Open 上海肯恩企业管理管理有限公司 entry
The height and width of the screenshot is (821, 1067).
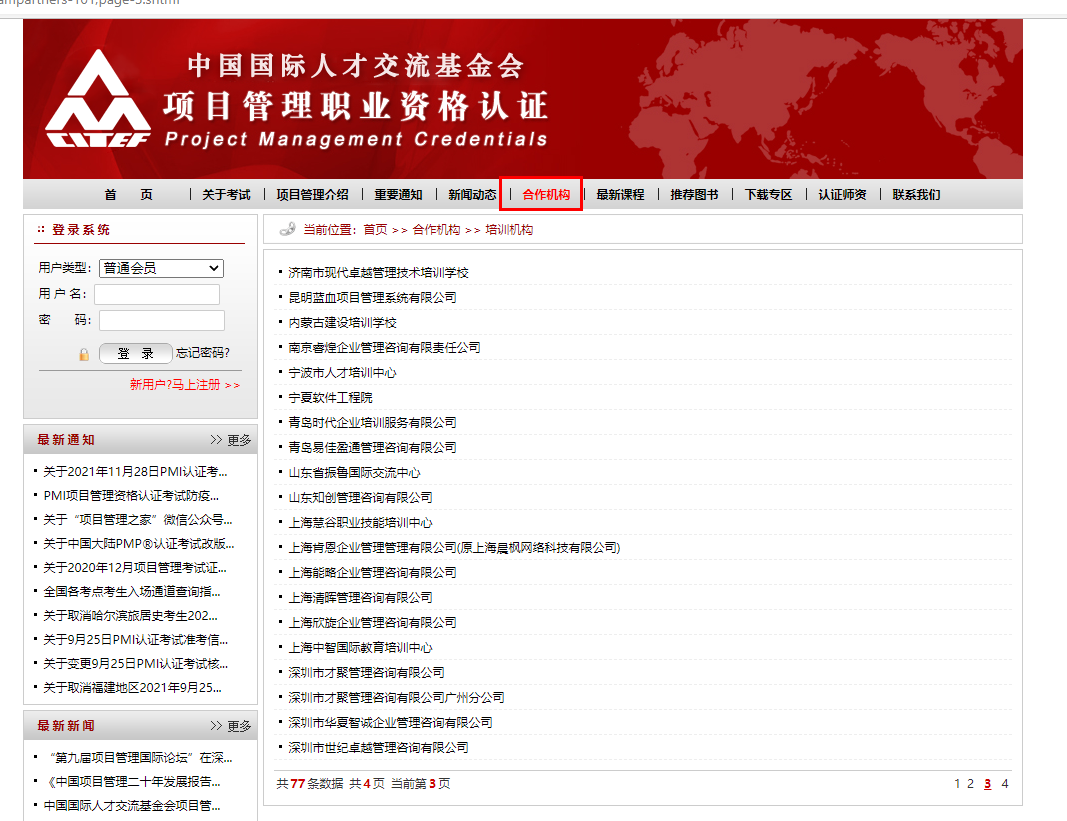click(454, 547)
